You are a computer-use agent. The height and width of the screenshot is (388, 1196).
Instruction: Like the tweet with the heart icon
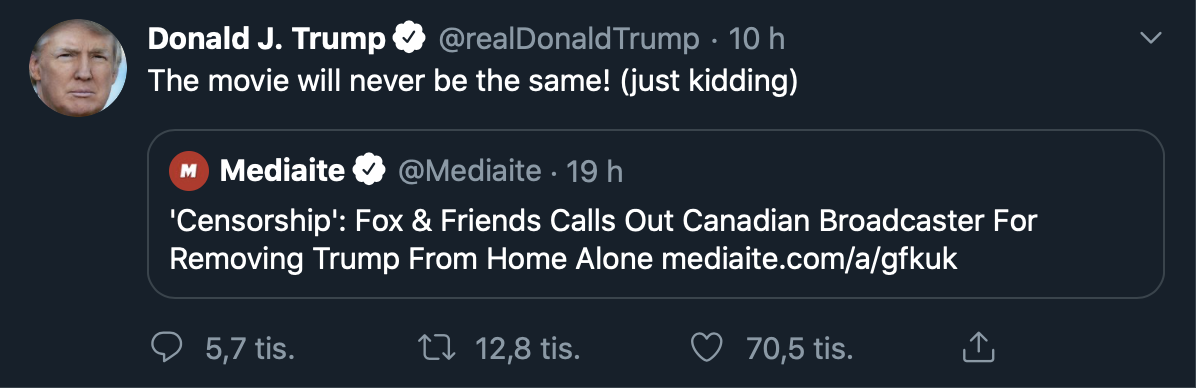pos(706,349)
